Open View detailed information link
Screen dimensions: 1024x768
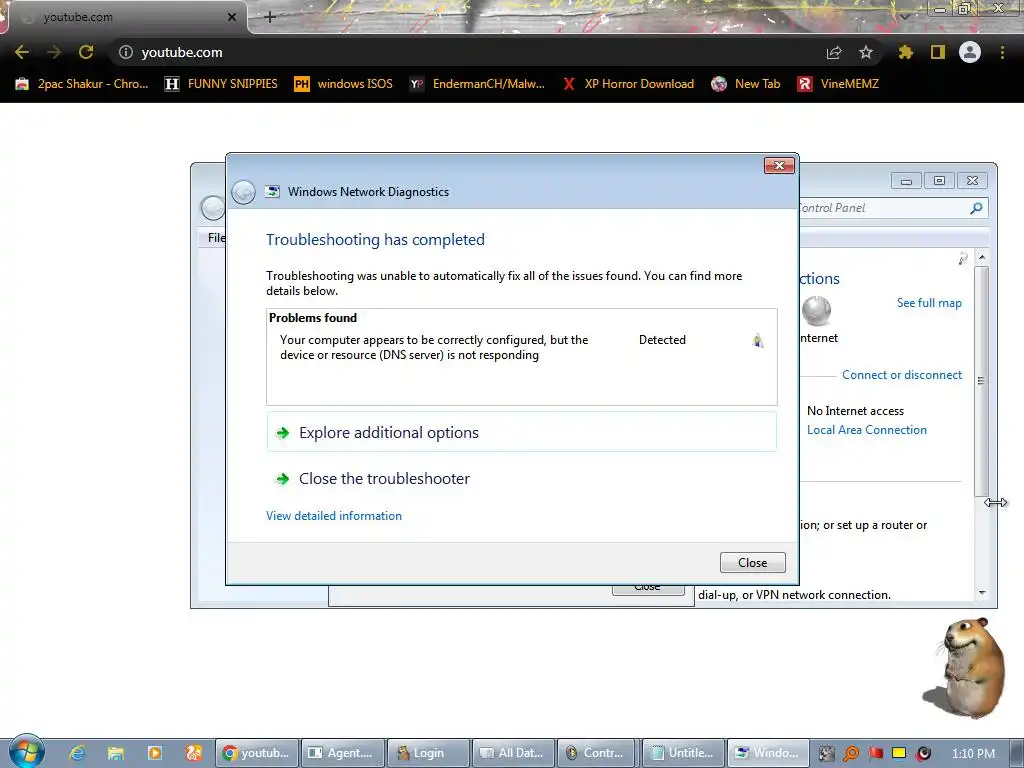tap(334, 516)
